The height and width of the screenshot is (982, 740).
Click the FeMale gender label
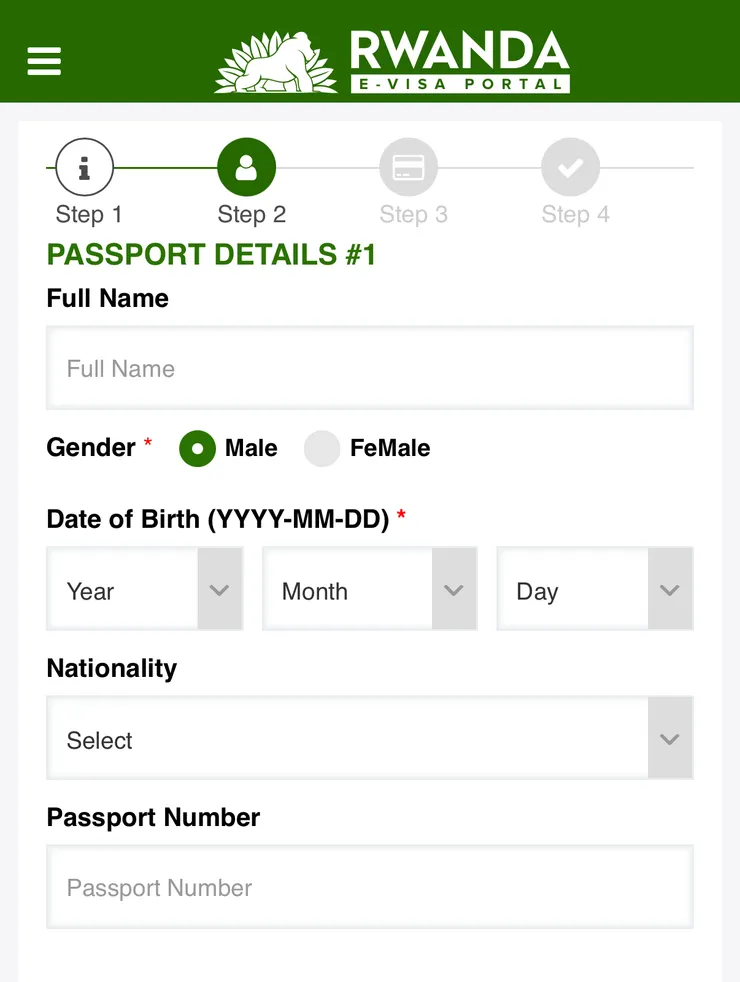click(390, 448)
